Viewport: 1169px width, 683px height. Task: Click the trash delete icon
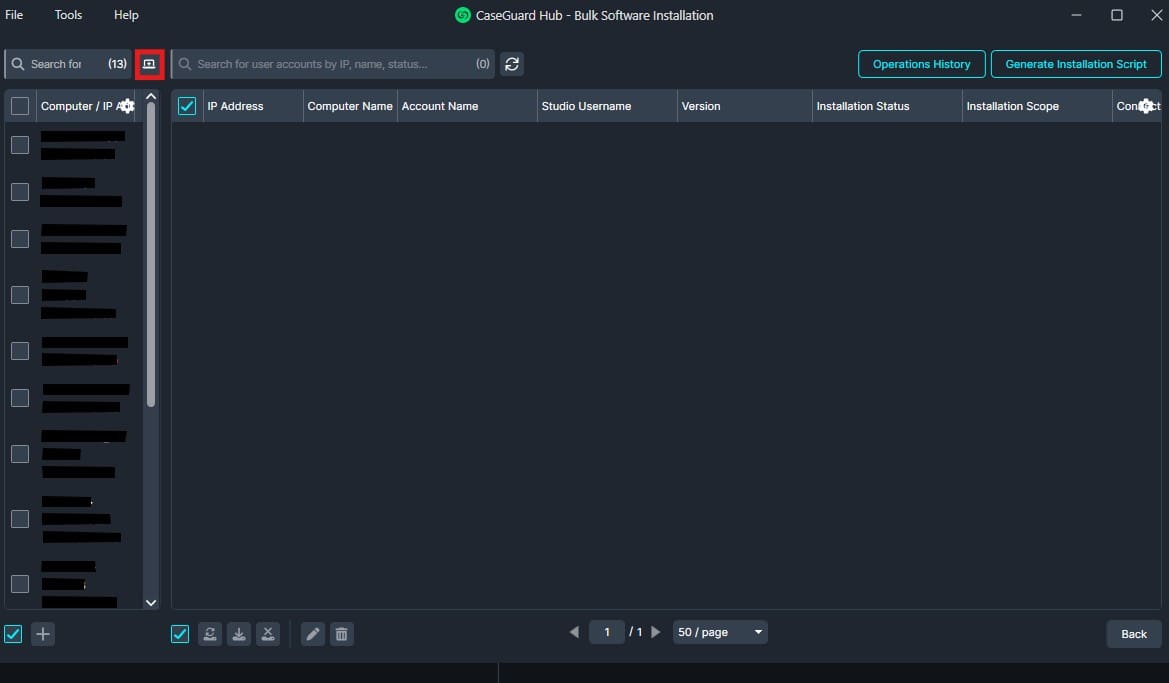(342, 634)
